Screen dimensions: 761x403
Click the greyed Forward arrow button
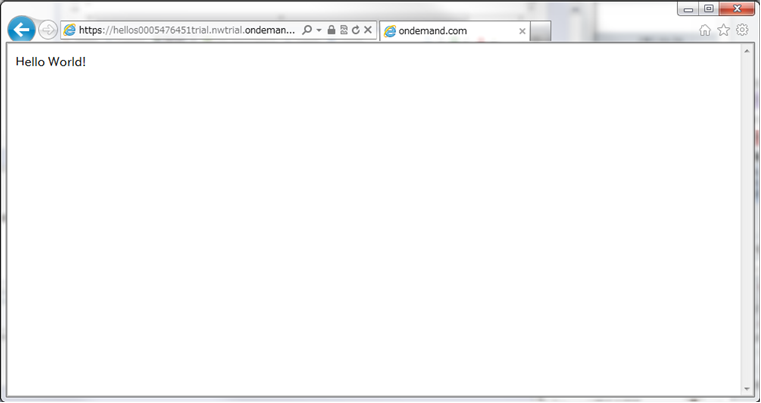point(48,30)
